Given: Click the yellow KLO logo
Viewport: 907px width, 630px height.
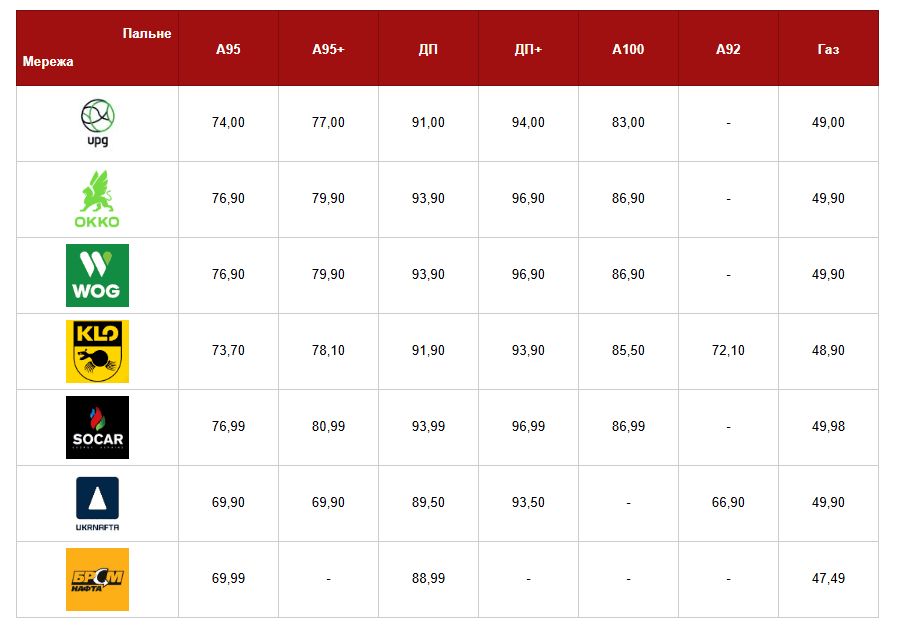Looking at the screenshot, I should [x=97, y=351].
